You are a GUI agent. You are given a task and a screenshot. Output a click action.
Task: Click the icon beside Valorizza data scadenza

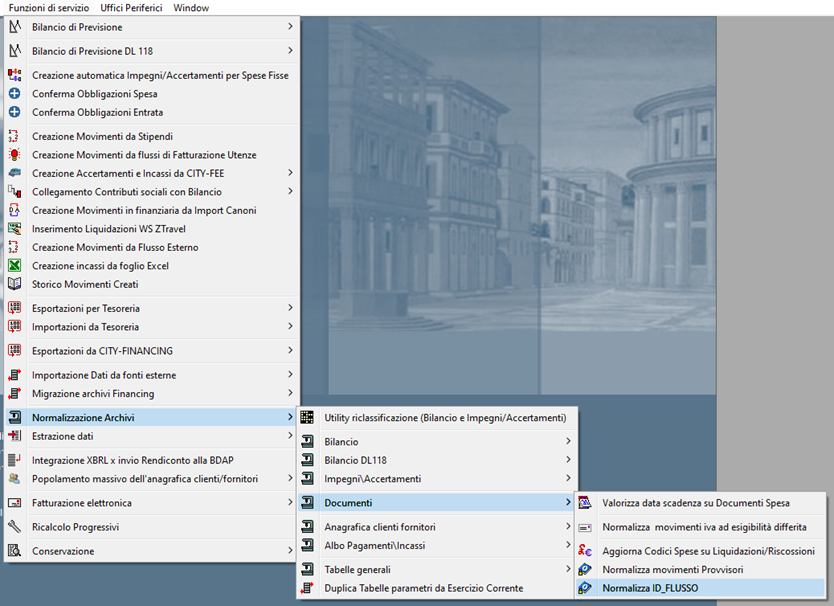585,503
